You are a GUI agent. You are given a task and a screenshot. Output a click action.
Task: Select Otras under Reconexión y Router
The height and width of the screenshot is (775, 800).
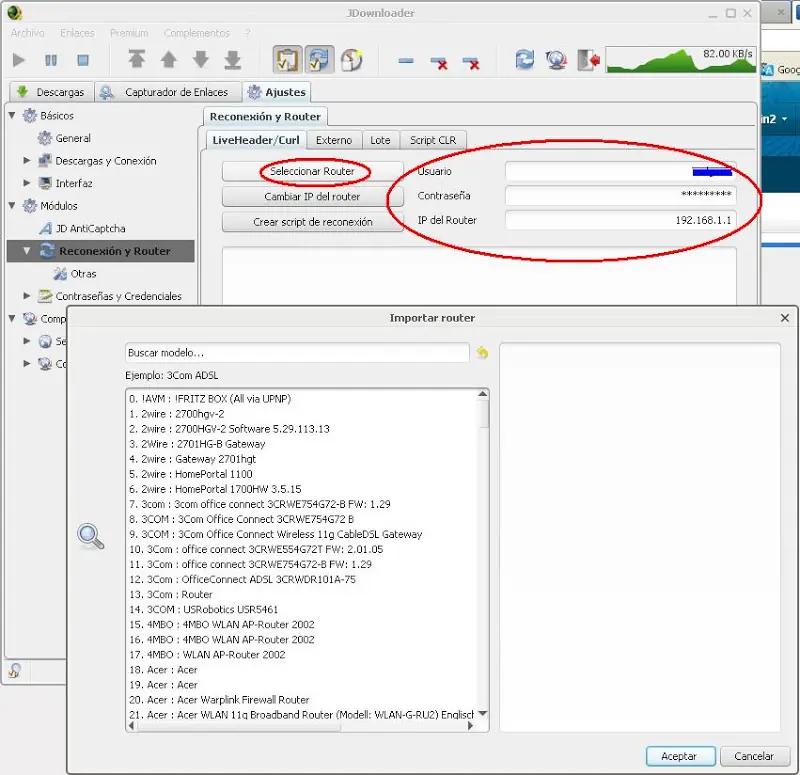click(83, 274)
